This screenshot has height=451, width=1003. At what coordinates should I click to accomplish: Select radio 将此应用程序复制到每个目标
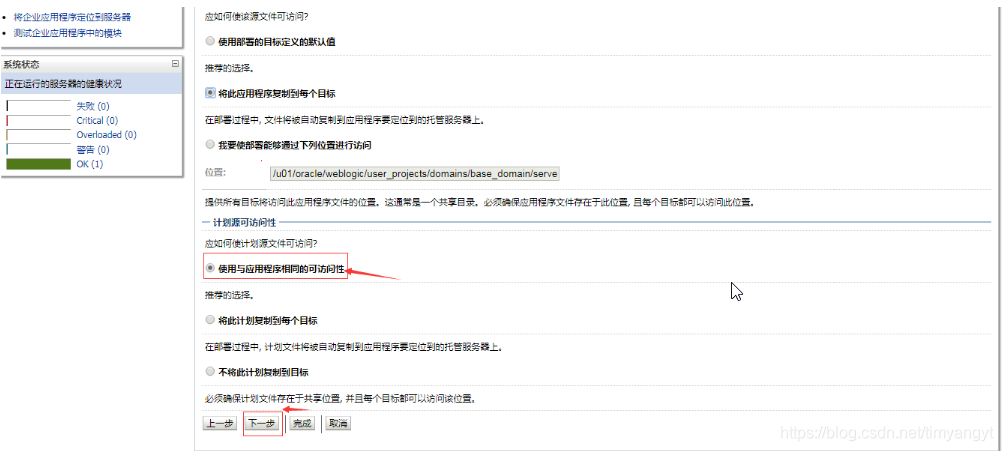(210, 93)
